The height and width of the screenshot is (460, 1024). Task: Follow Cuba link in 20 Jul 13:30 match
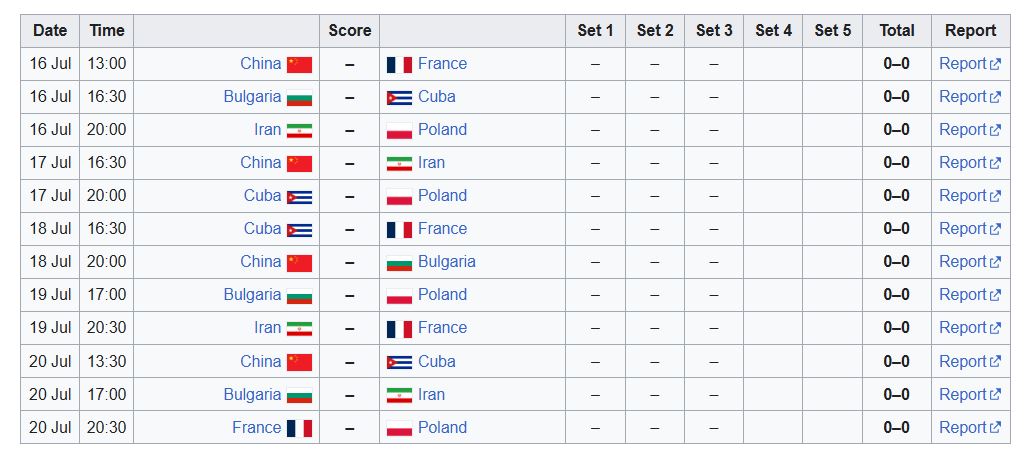(436, 362)
